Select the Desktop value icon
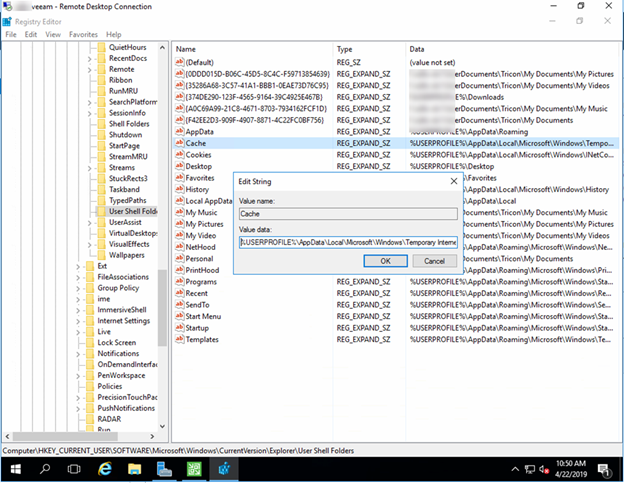 [x=179, y=166]
